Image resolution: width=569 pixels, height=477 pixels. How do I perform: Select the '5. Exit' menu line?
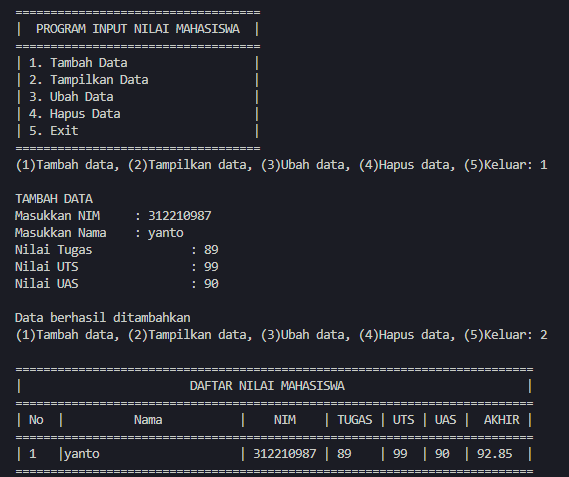pos(53,131)
